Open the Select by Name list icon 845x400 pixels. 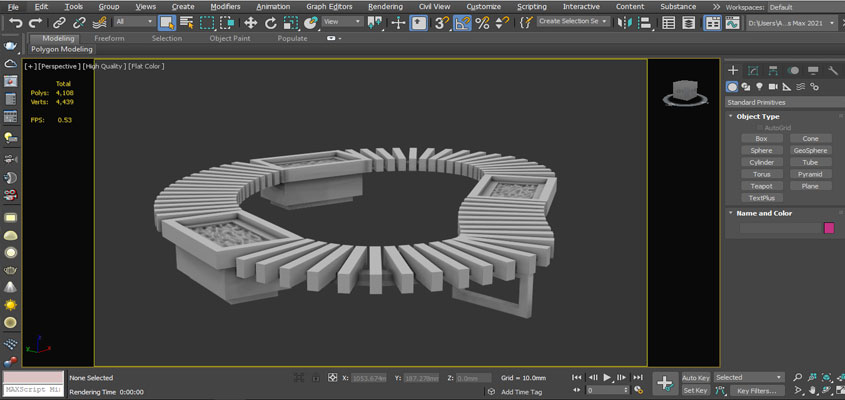(186, 23)
